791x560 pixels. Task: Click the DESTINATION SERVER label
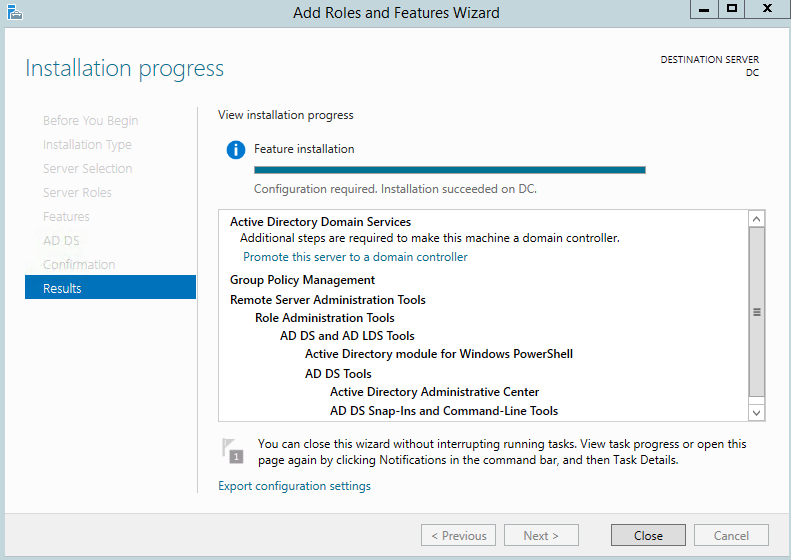710,60
